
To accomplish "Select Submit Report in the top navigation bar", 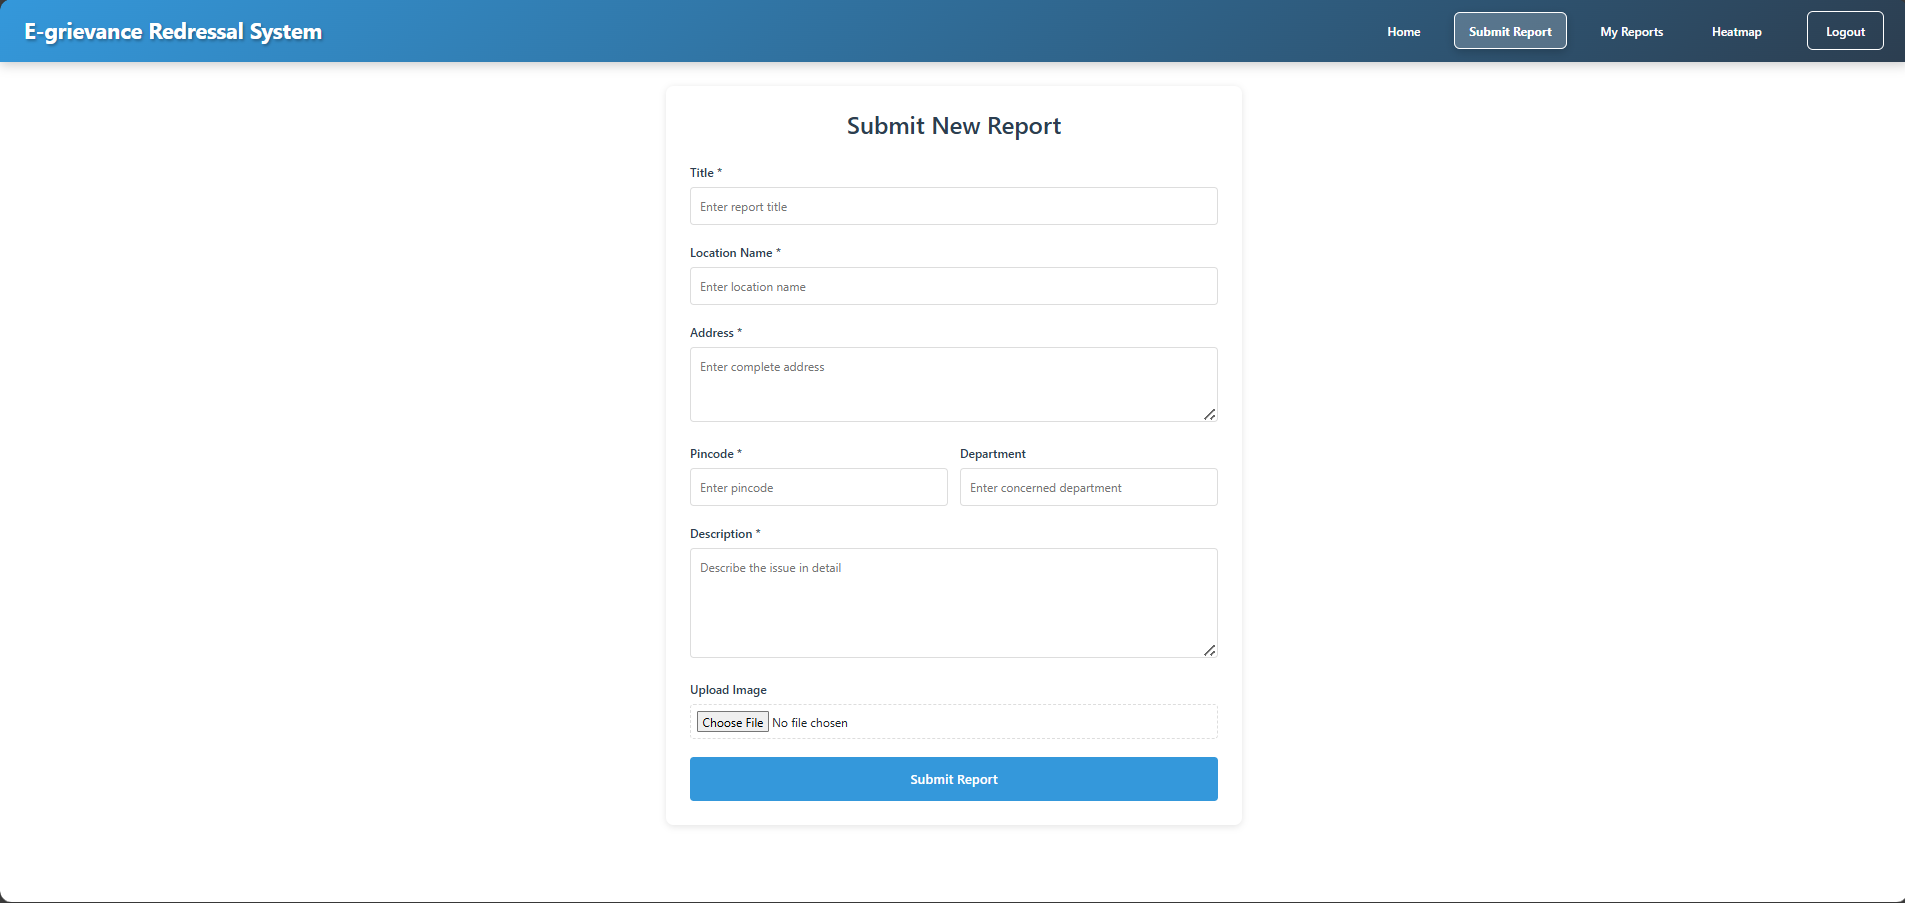I will 1509,31.
